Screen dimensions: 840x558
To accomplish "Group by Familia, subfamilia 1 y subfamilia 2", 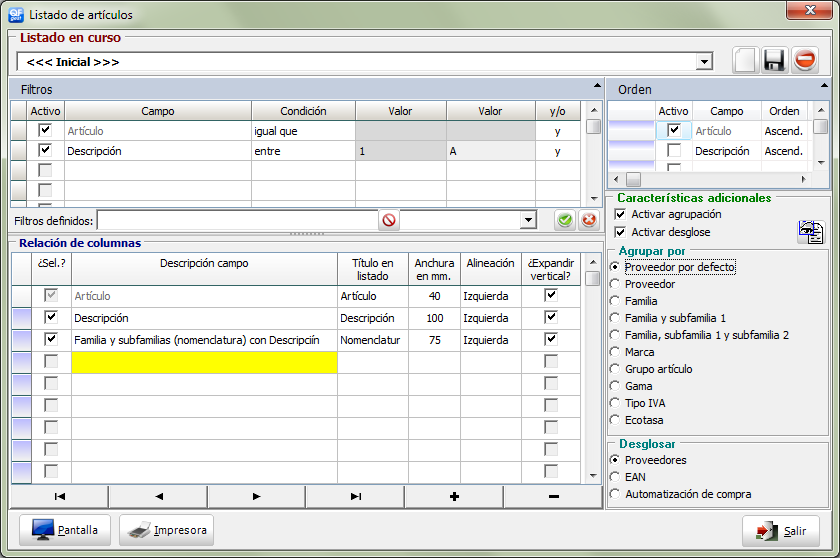I will point(615,335).
